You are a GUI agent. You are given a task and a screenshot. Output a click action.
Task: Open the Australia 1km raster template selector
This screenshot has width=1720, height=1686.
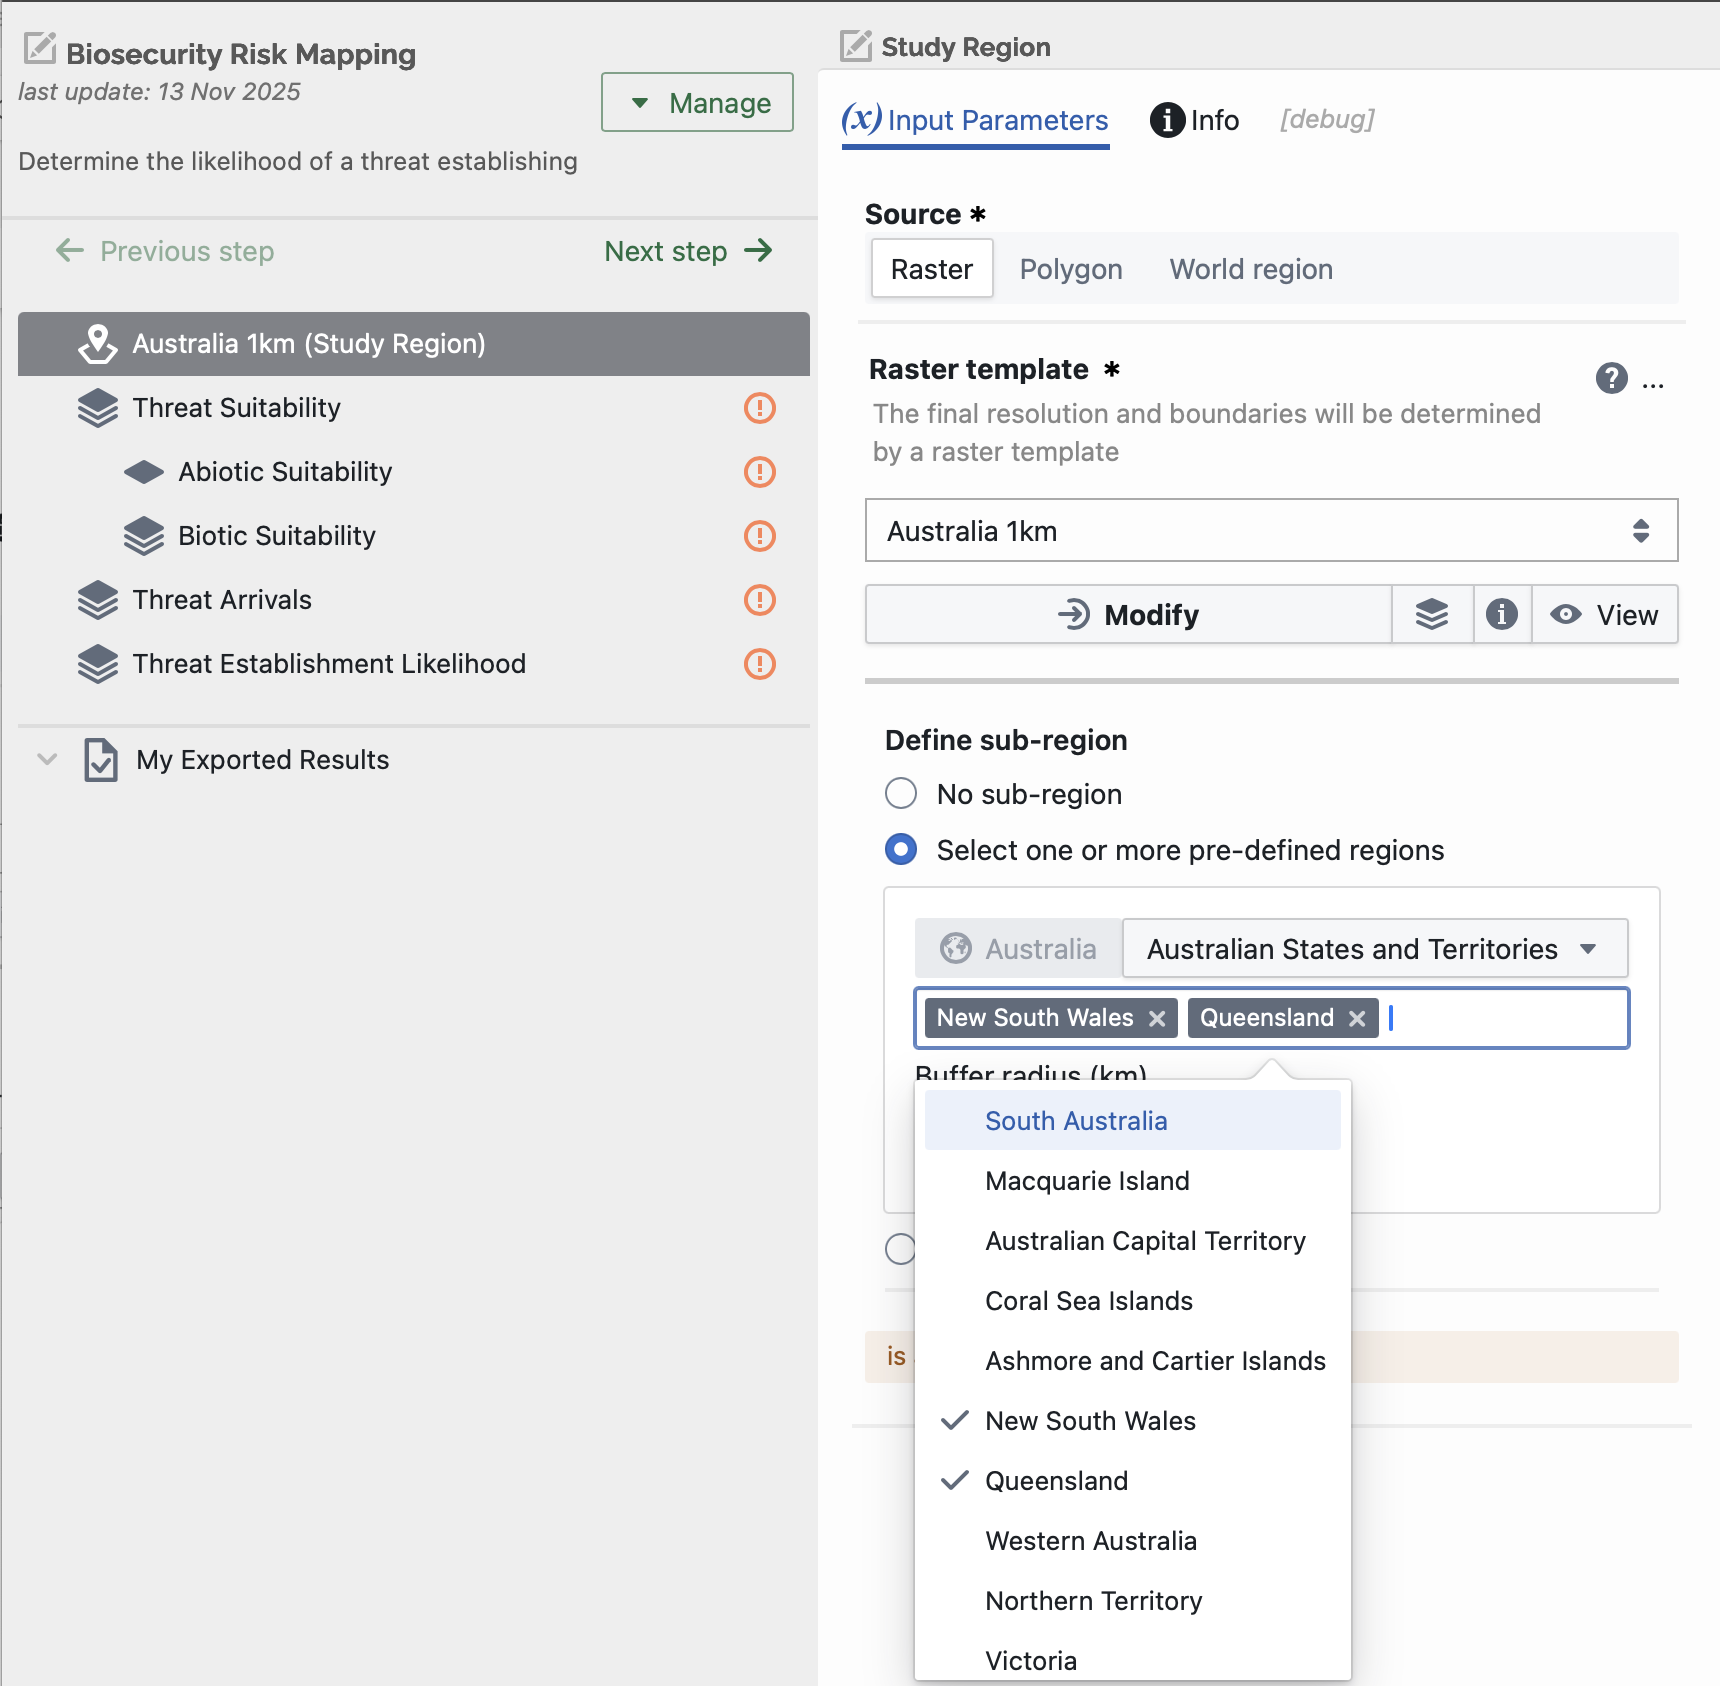click(x=1271, y=530)
